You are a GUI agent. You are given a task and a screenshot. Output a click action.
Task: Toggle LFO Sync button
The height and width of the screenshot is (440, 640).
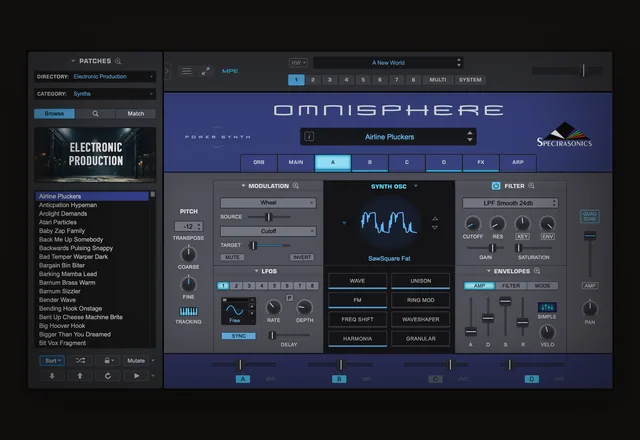(239, 336)
